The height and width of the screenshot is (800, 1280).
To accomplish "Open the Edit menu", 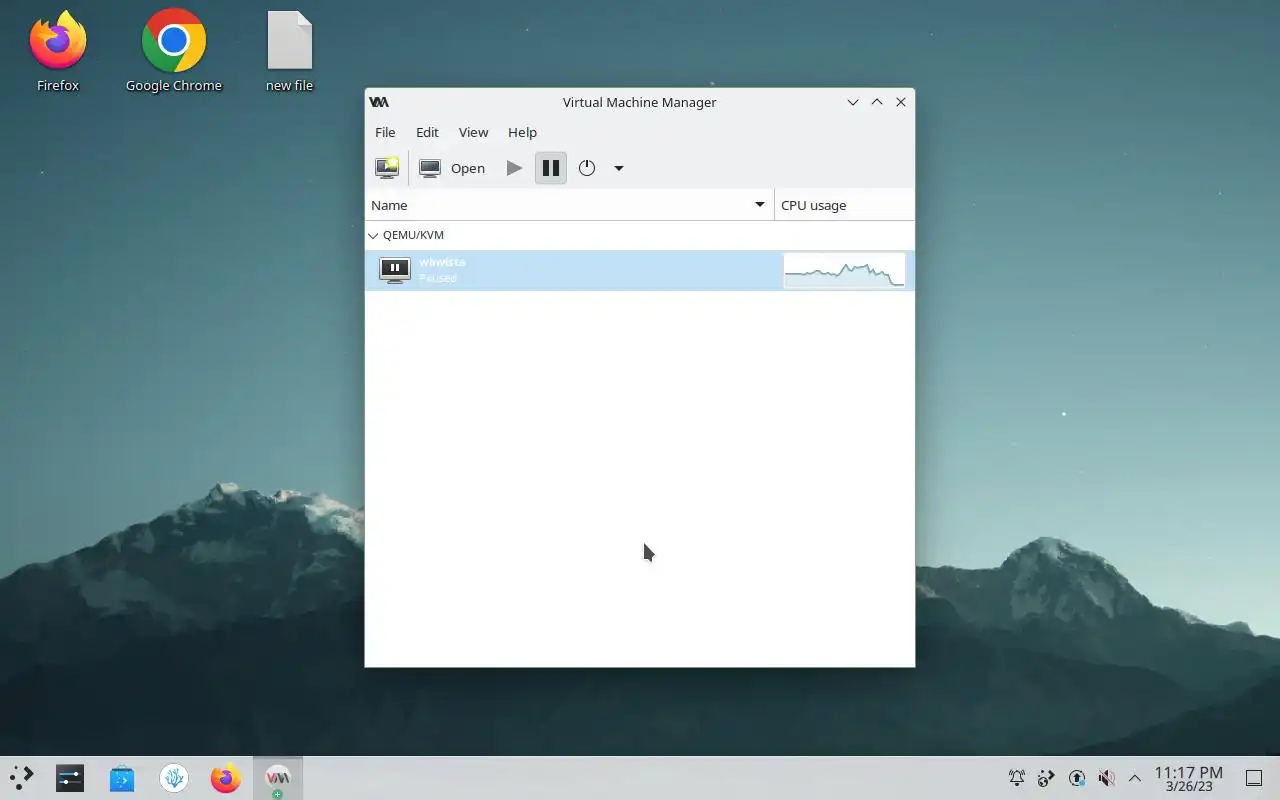I will 427,132.
